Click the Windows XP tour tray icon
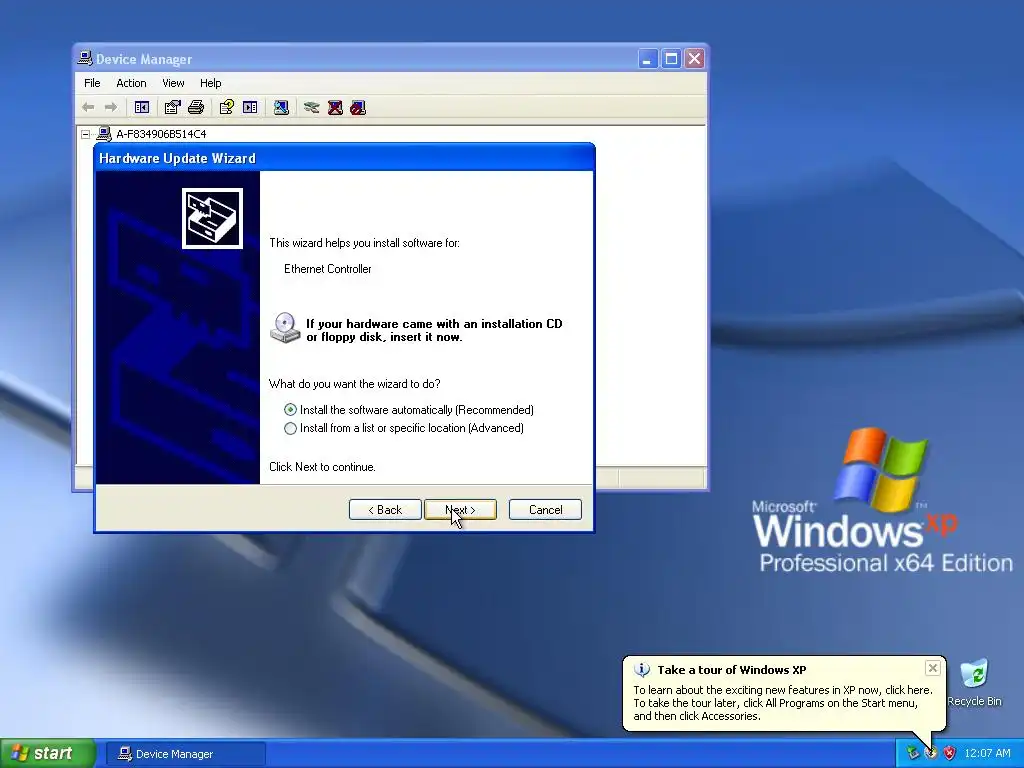Image resolution: width=1024 pixels, height=768 pixels. pyautogui.click(x=931, y=753)
